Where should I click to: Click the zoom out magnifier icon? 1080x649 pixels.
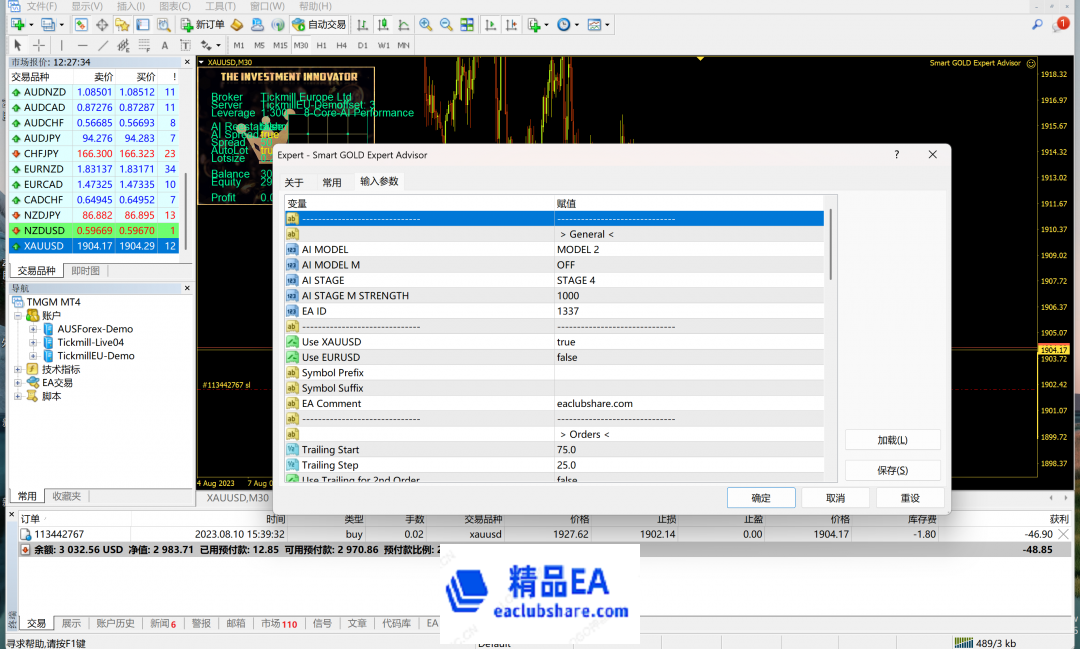[446, 24]
